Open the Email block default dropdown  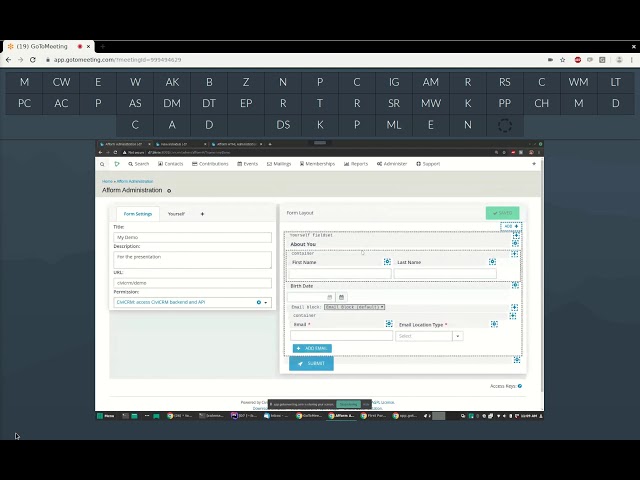pyautogui.click(x=354, y=307)
